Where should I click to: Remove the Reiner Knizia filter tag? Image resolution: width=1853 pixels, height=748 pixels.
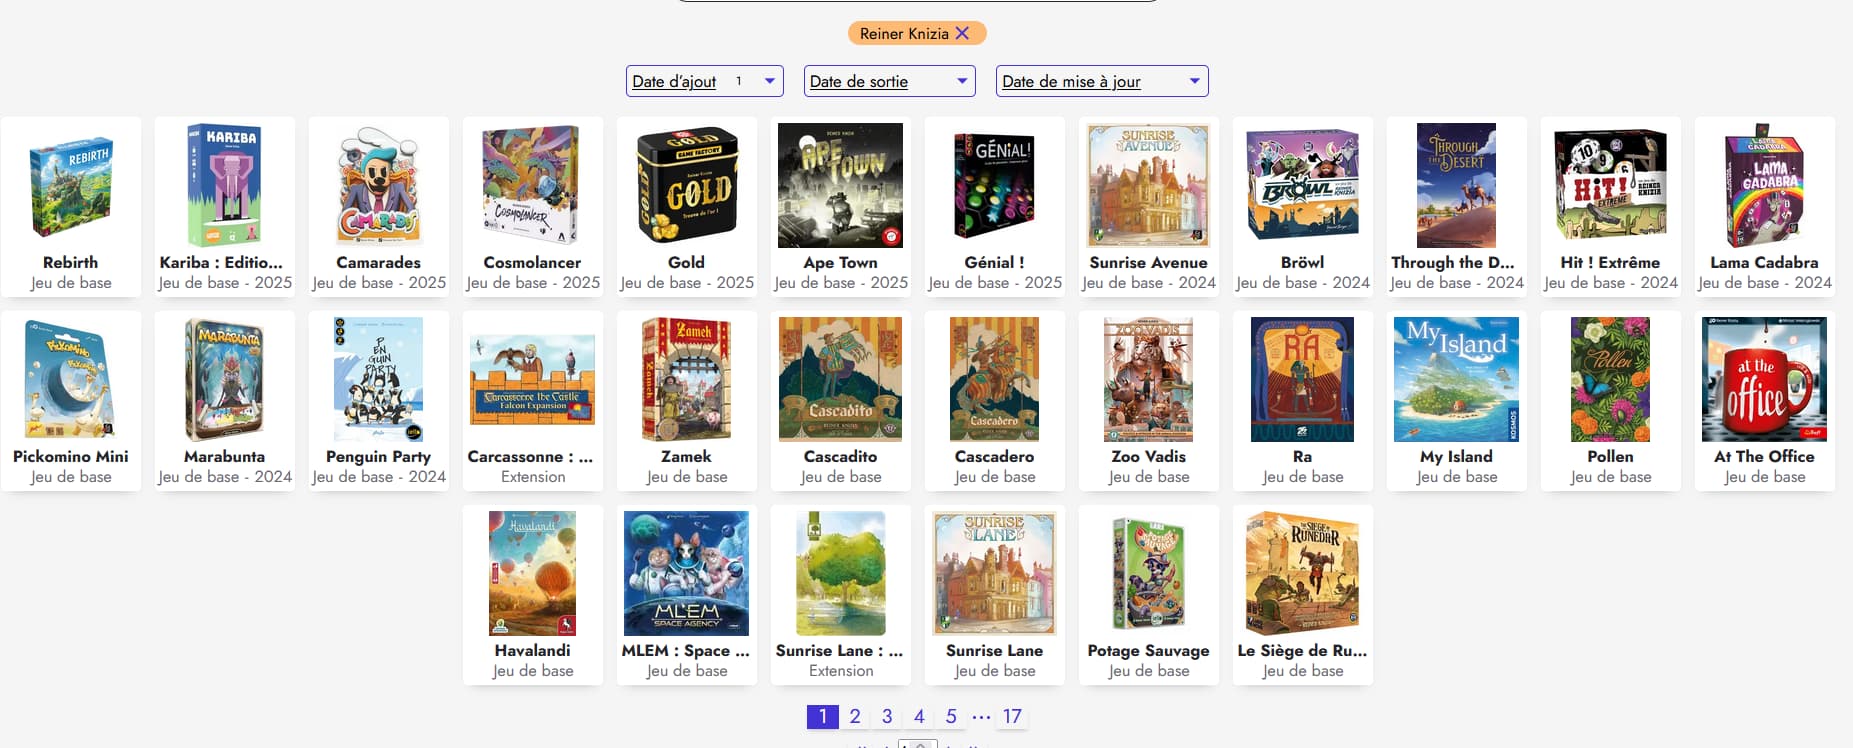(962, 33)
